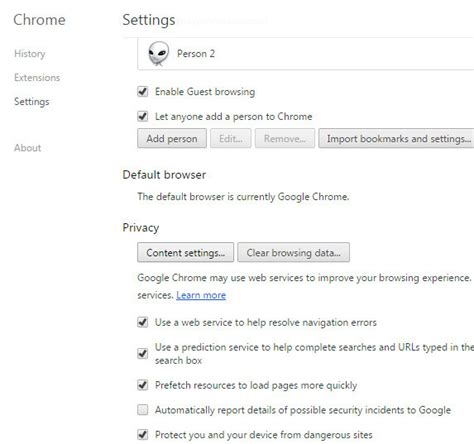
Task: Click the Person 2 alien avatar icon
Action: click(158, 53)
